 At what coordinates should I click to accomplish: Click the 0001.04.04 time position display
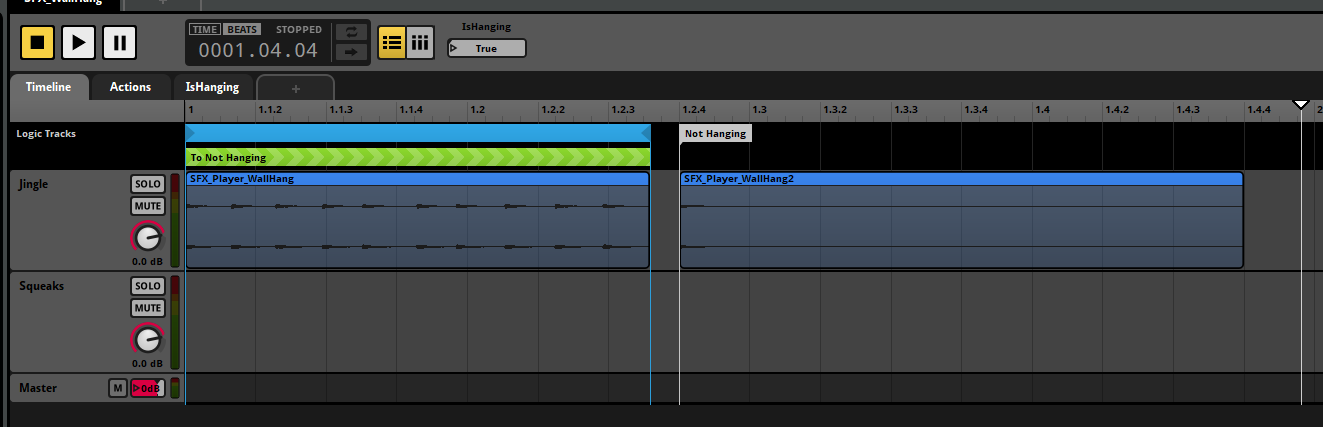pyautogui.click(x=257, y=50)
